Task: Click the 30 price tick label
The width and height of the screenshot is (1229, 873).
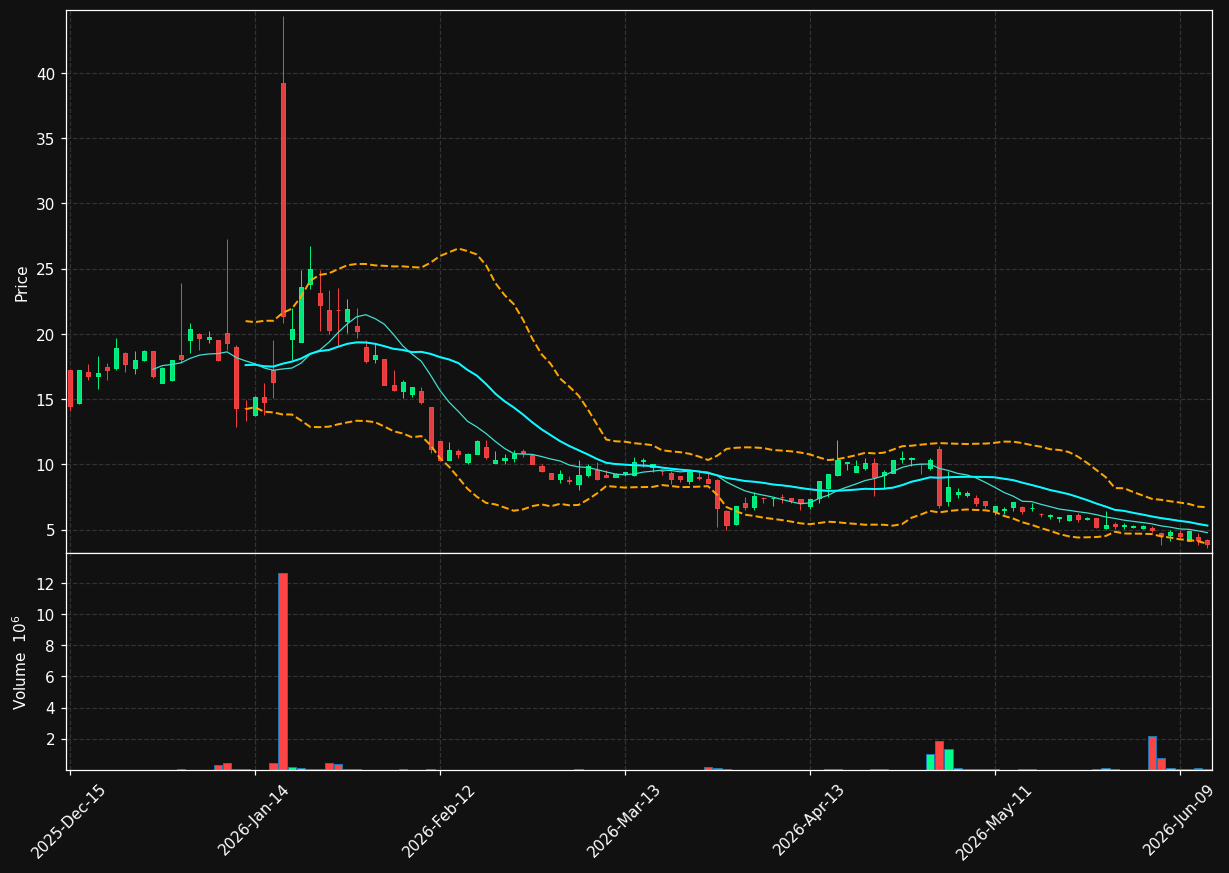Action: [48, 204]
